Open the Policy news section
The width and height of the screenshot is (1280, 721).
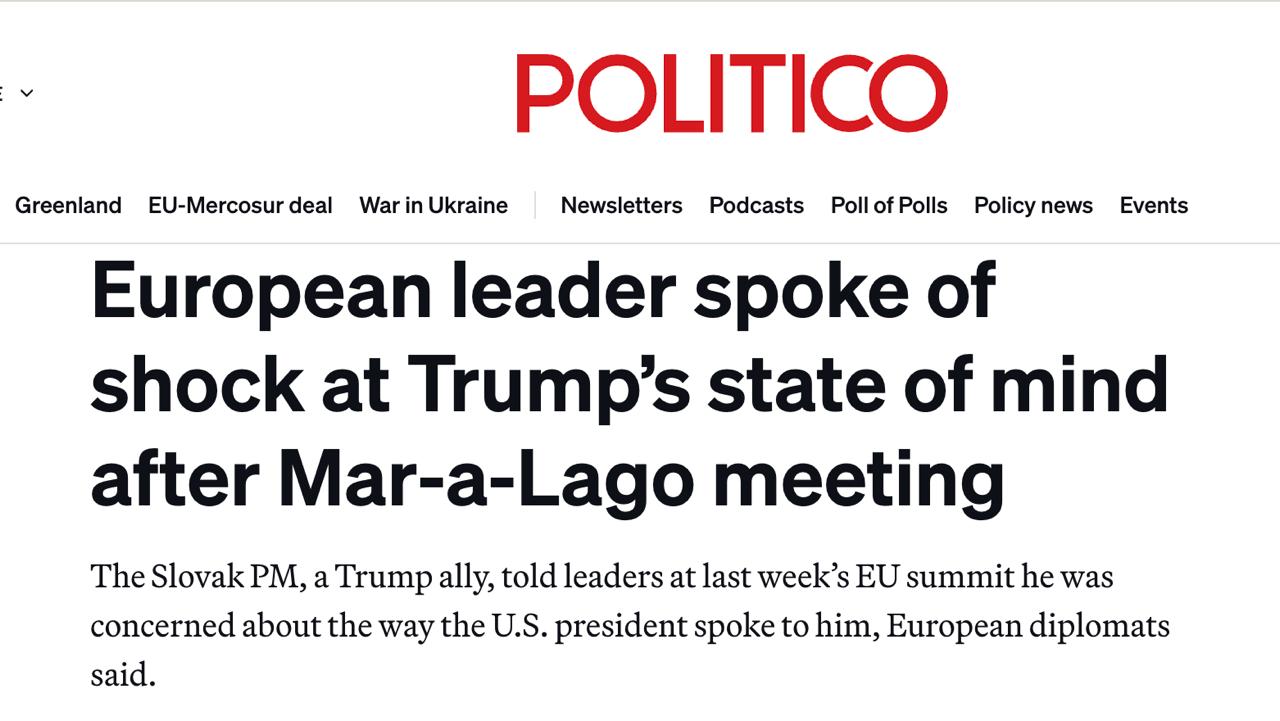coord(1033,205)
